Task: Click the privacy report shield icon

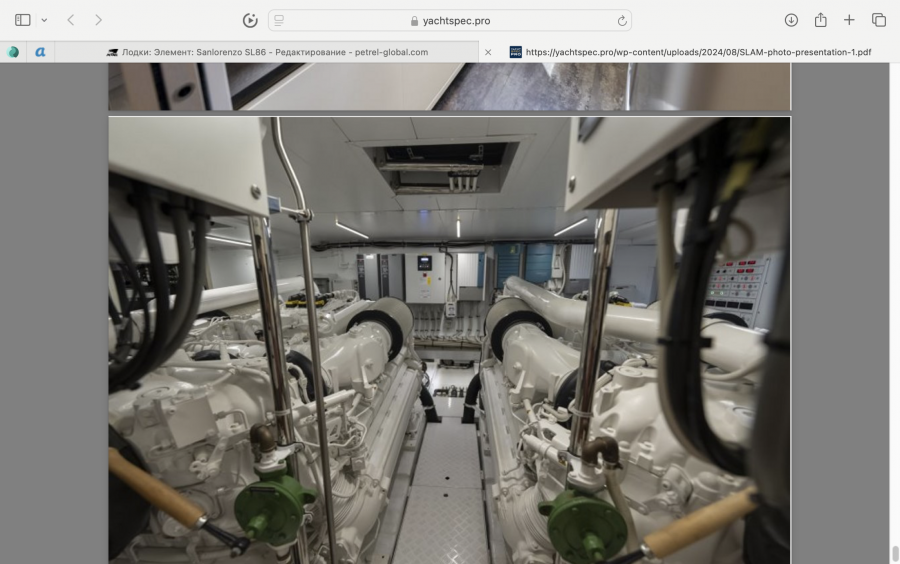Action: coord(250,20)
